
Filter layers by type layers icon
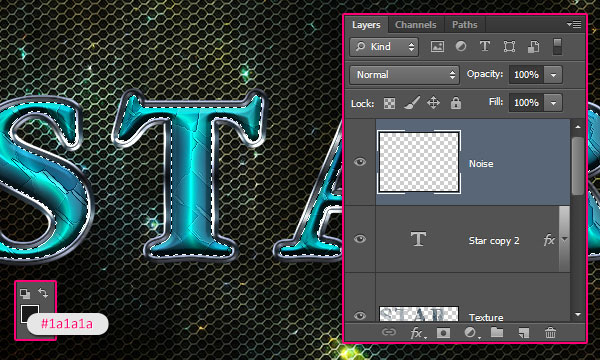point(485,47)
